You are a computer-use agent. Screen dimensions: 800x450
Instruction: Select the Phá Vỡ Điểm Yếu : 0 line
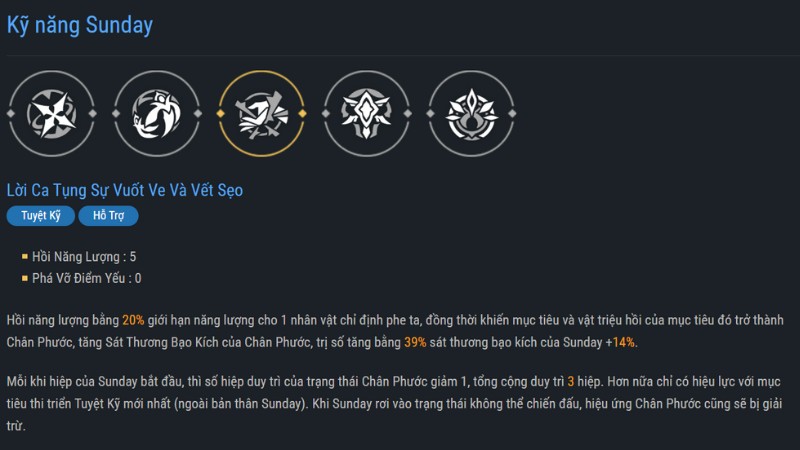coord(87,279)
